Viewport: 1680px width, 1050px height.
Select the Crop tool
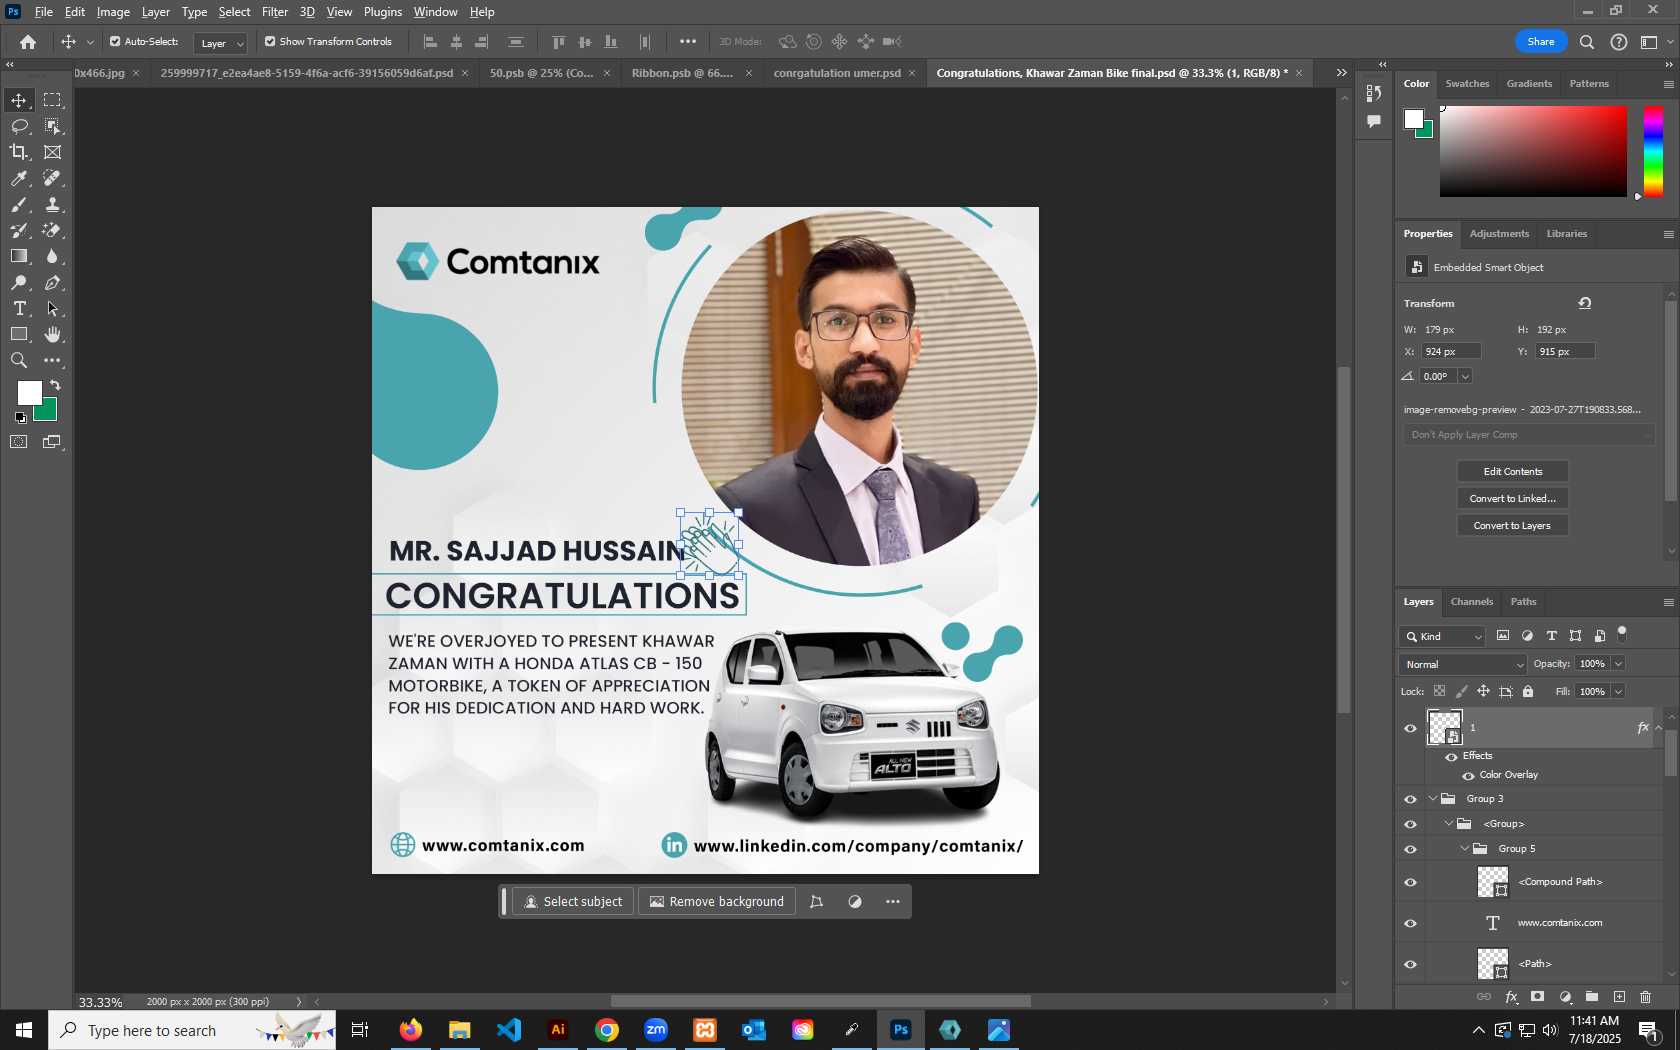[x=19, y=152]
